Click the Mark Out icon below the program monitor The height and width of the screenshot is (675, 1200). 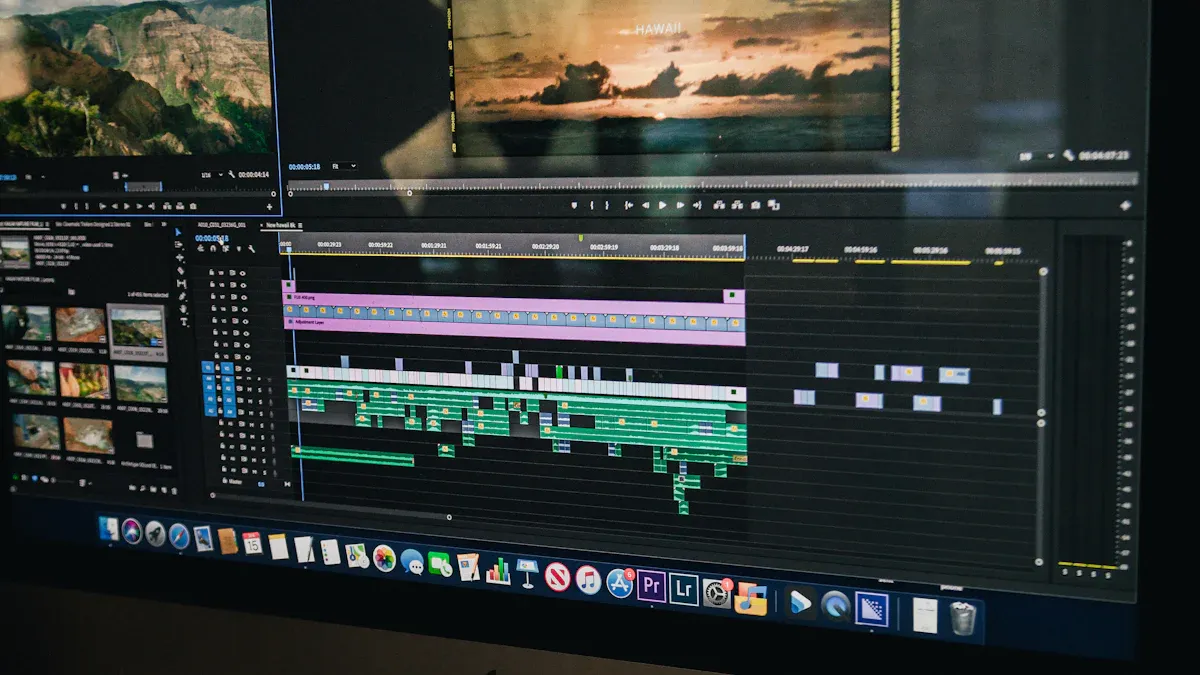click(x=608, y=204)
